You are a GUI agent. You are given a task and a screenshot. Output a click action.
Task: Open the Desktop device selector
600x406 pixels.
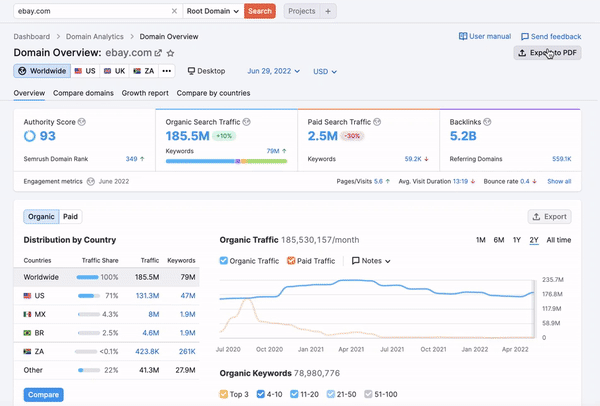(x=206, y=71)
